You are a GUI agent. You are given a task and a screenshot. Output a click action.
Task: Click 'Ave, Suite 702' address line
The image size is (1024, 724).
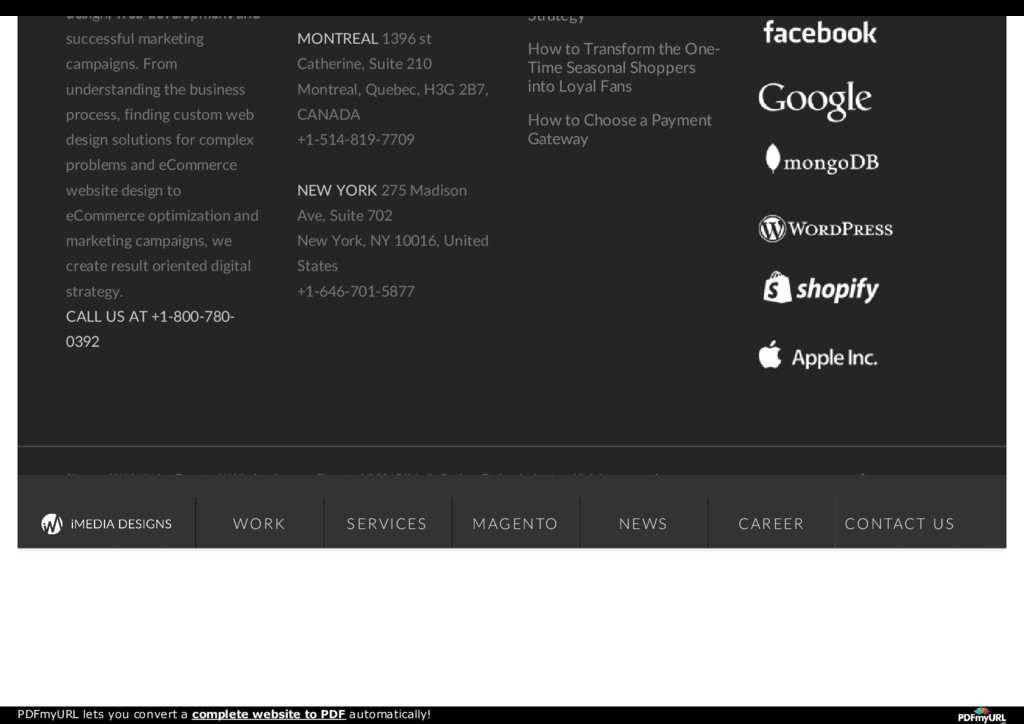click(345, 215)
